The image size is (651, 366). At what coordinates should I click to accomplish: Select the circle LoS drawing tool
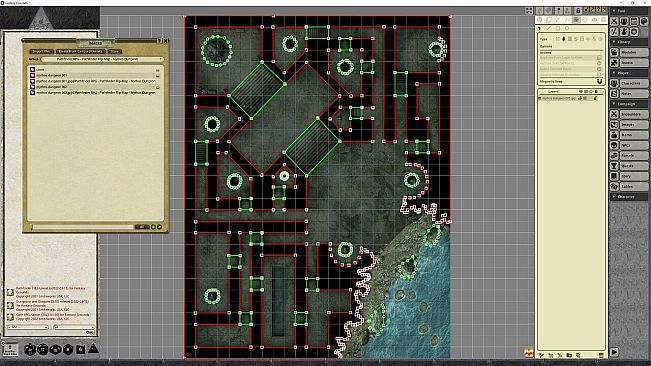click(x=567, y=28)
